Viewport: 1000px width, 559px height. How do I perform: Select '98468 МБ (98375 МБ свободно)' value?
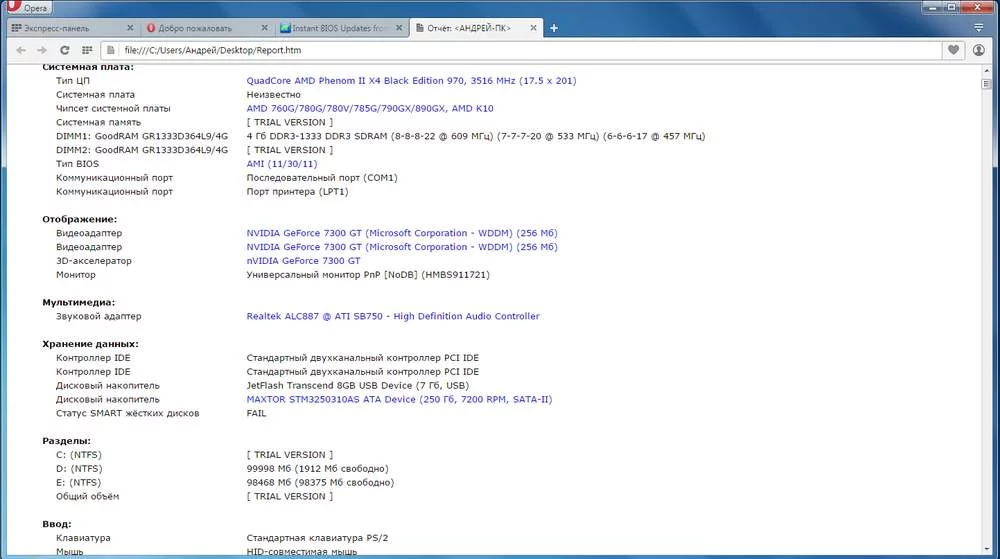(x=320, y=483)
